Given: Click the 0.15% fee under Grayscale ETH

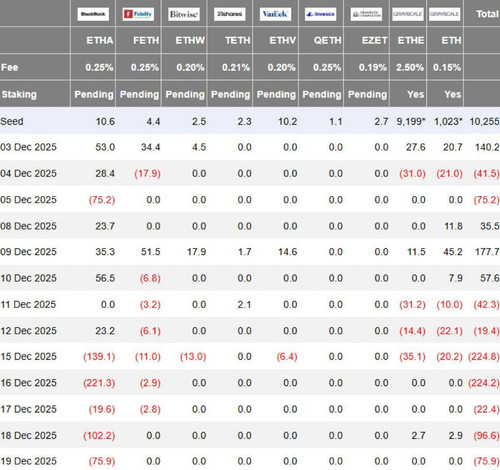Looking at the screenshot, I should coord(447,67).
